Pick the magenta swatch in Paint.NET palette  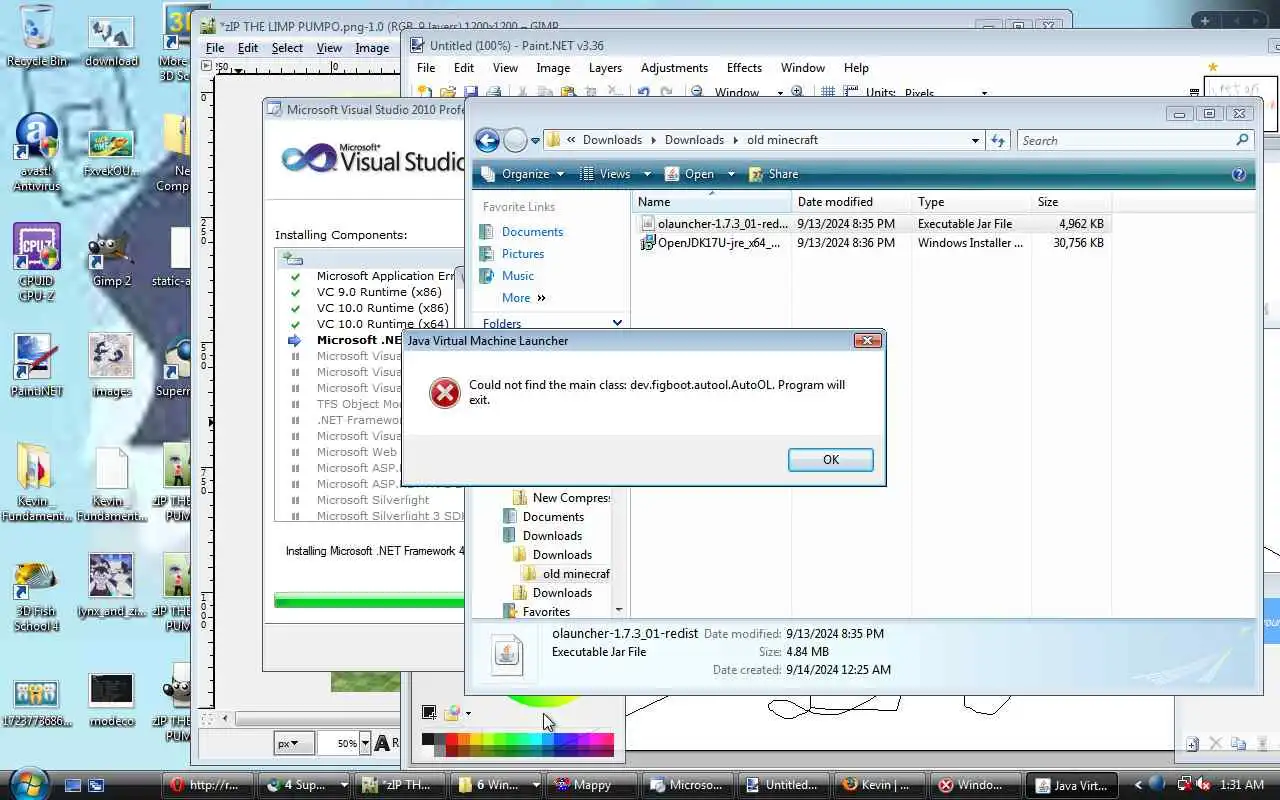594,739
